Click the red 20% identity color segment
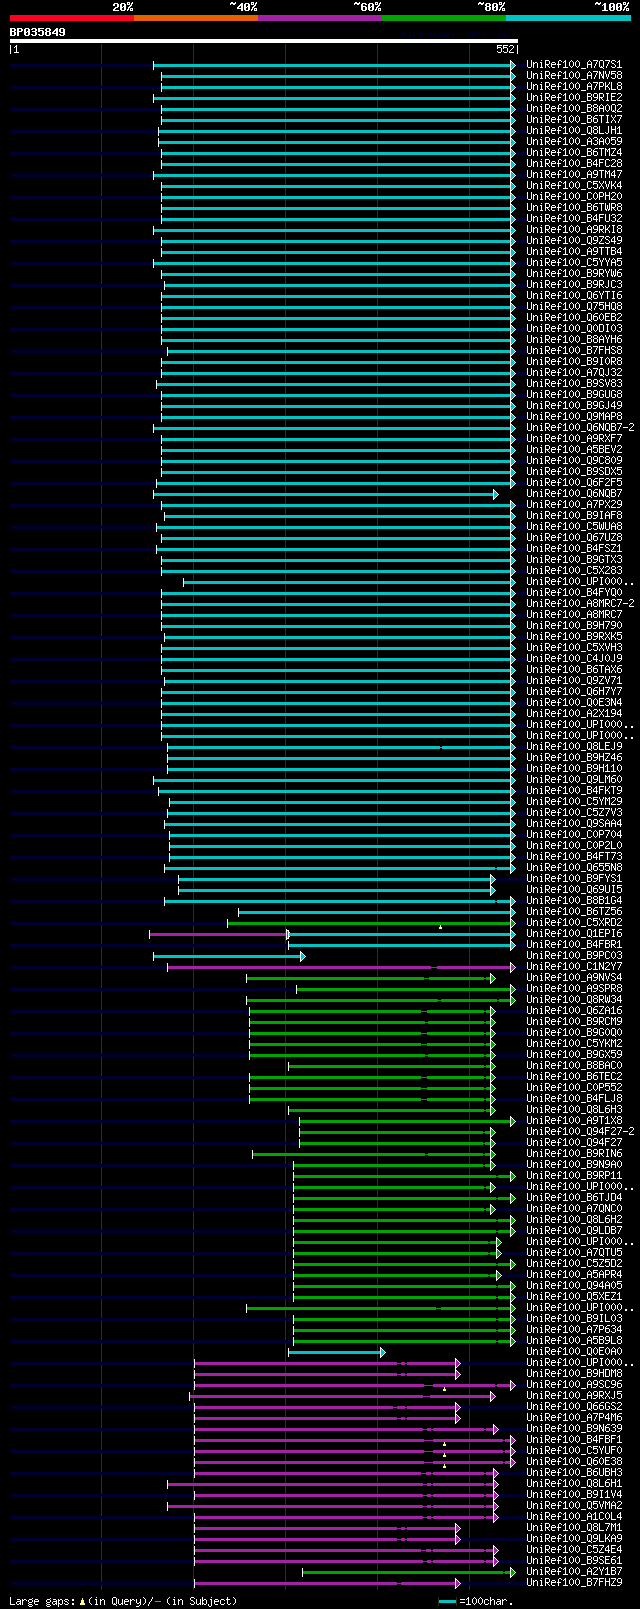The image size is (640, 1609). point(72,18)
